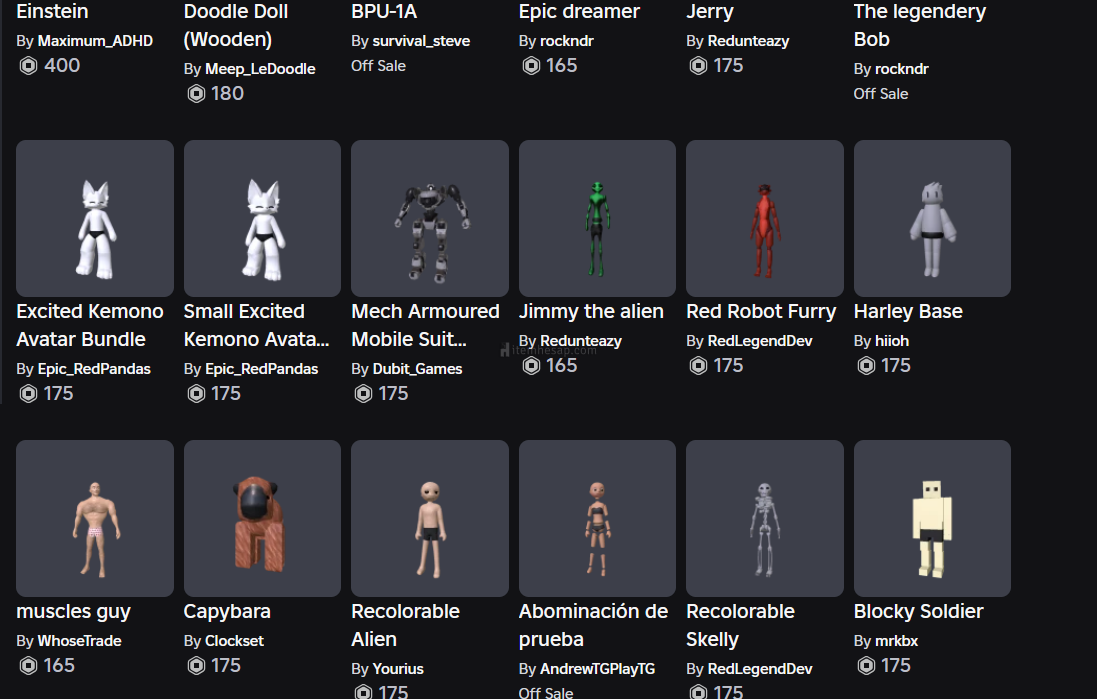Open the Abominación de prueba item title
1097x699 pixels.
[593, 625]
